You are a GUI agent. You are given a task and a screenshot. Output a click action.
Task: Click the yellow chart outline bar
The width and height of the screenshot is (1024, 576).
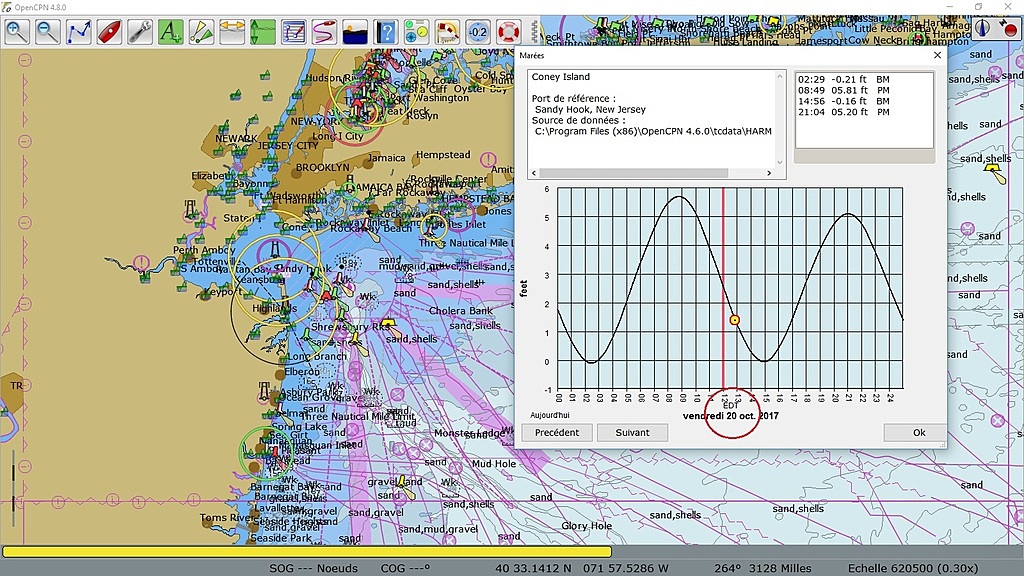tap(306, 552)
